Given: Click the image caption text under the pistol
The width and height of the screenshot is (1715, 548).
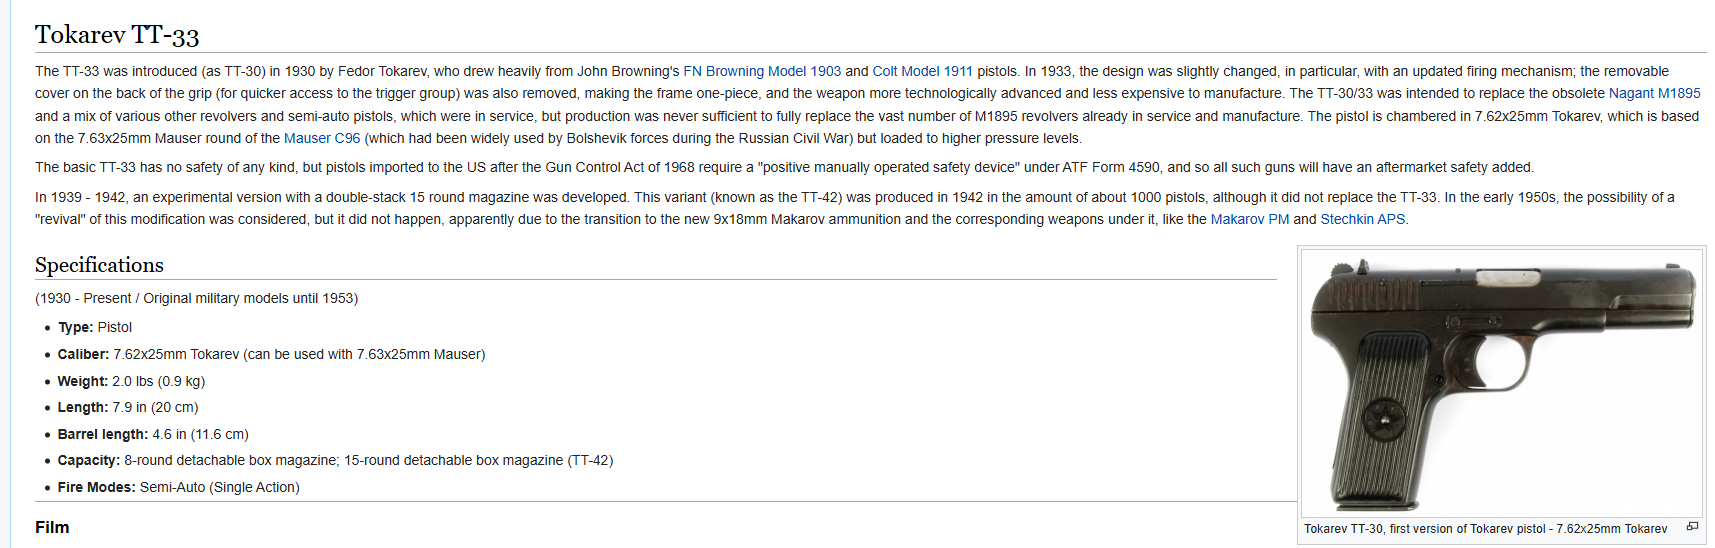Looking at the screenshot, I should pos(1485,529).
